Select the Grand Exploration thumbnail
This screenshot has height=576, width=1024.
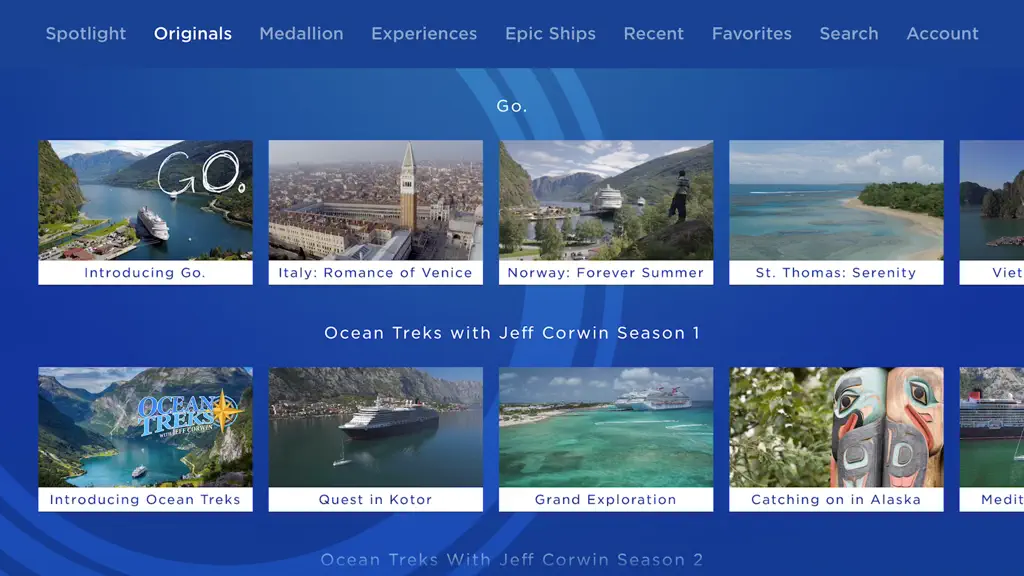[606, 427]
